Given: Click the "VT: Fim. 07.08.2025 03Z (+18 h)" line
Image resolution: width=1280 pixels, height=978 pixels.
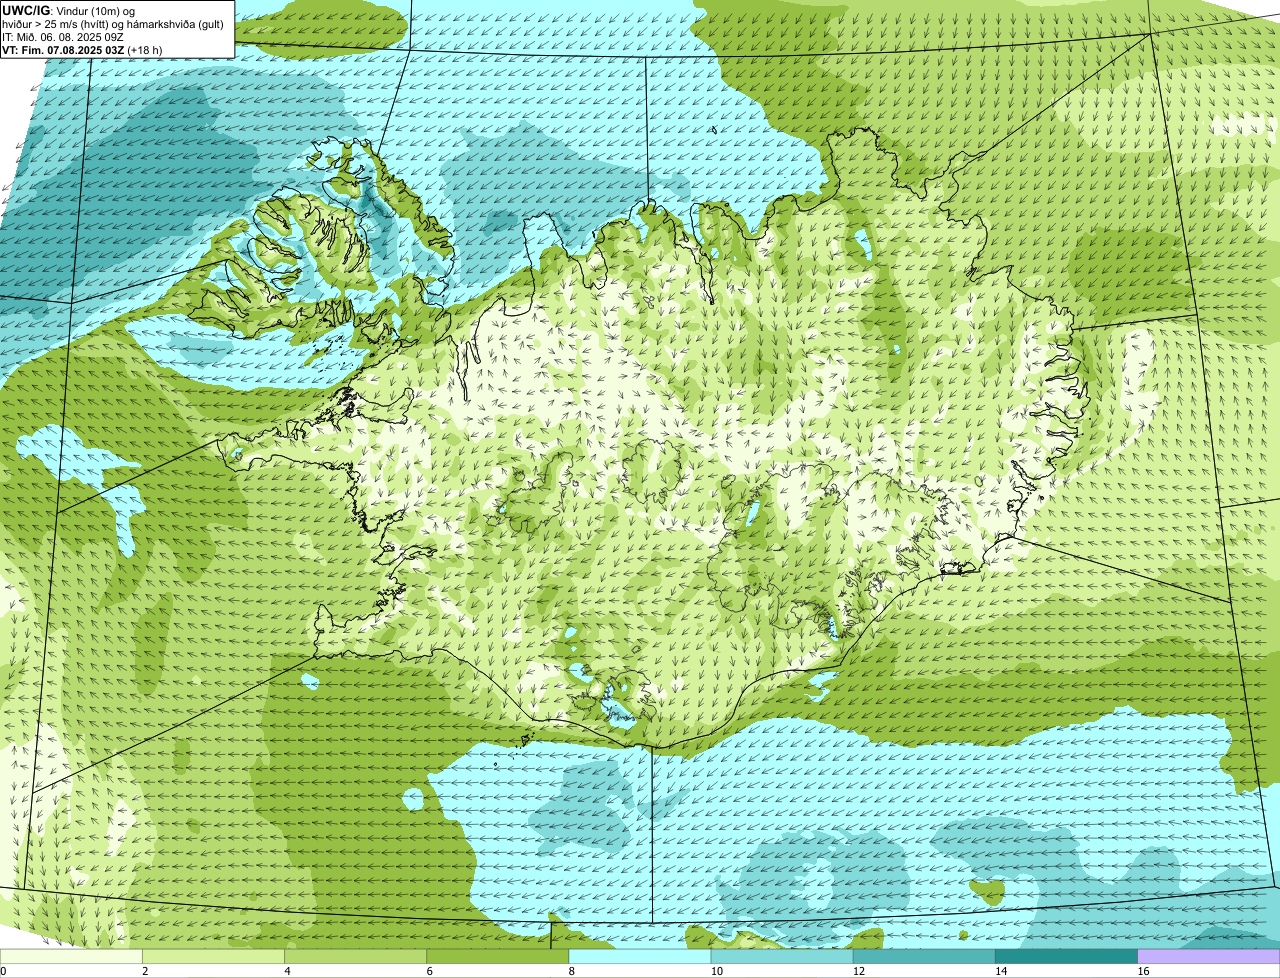Looking at the screenshot, I should click(x=82, y=50).
